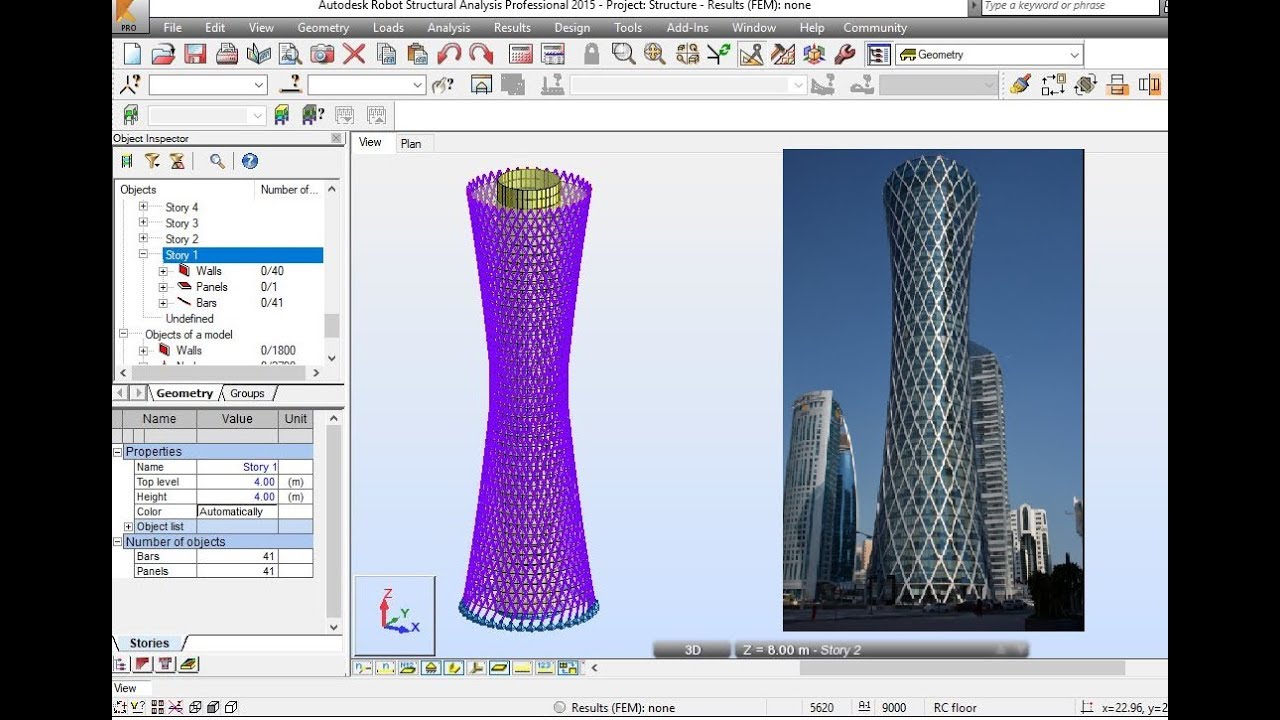Screen dimensions: 1280x720
Task: Expand the Story 2 tree node
Action: tap(143, 239)
